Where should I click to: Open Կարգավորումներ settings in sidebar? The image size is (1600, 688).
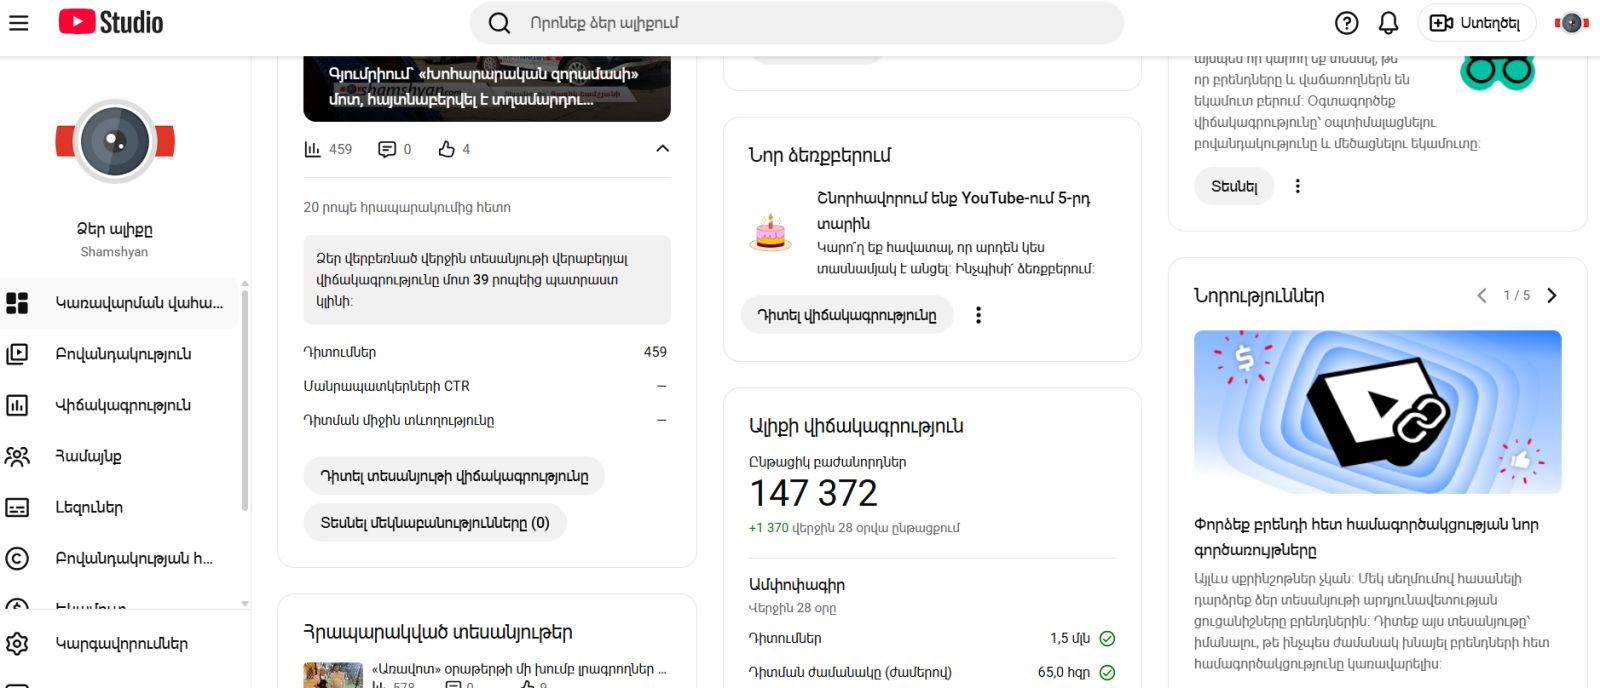tap(120, 644)
